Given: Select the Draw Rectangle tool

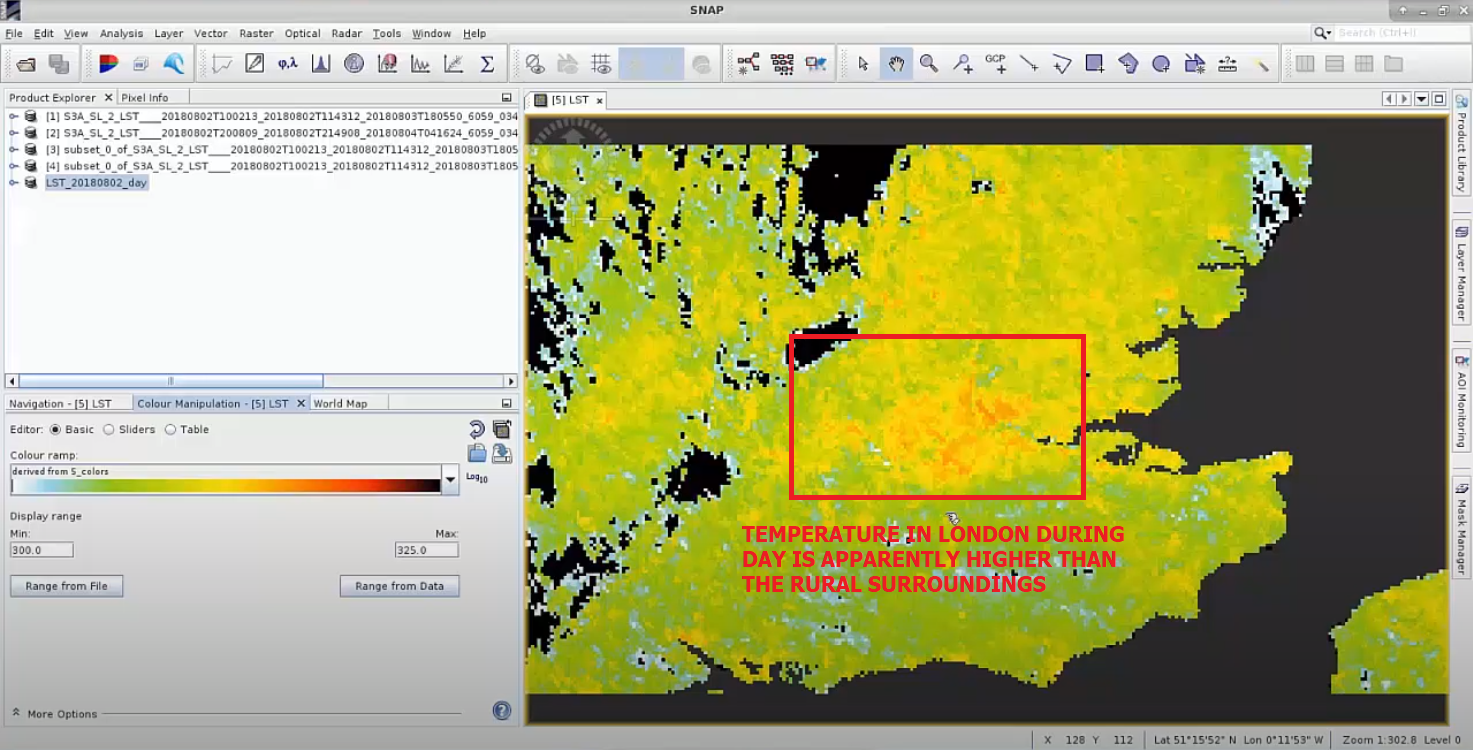Looking at the screenshot, I should (x=1095, y=64).
